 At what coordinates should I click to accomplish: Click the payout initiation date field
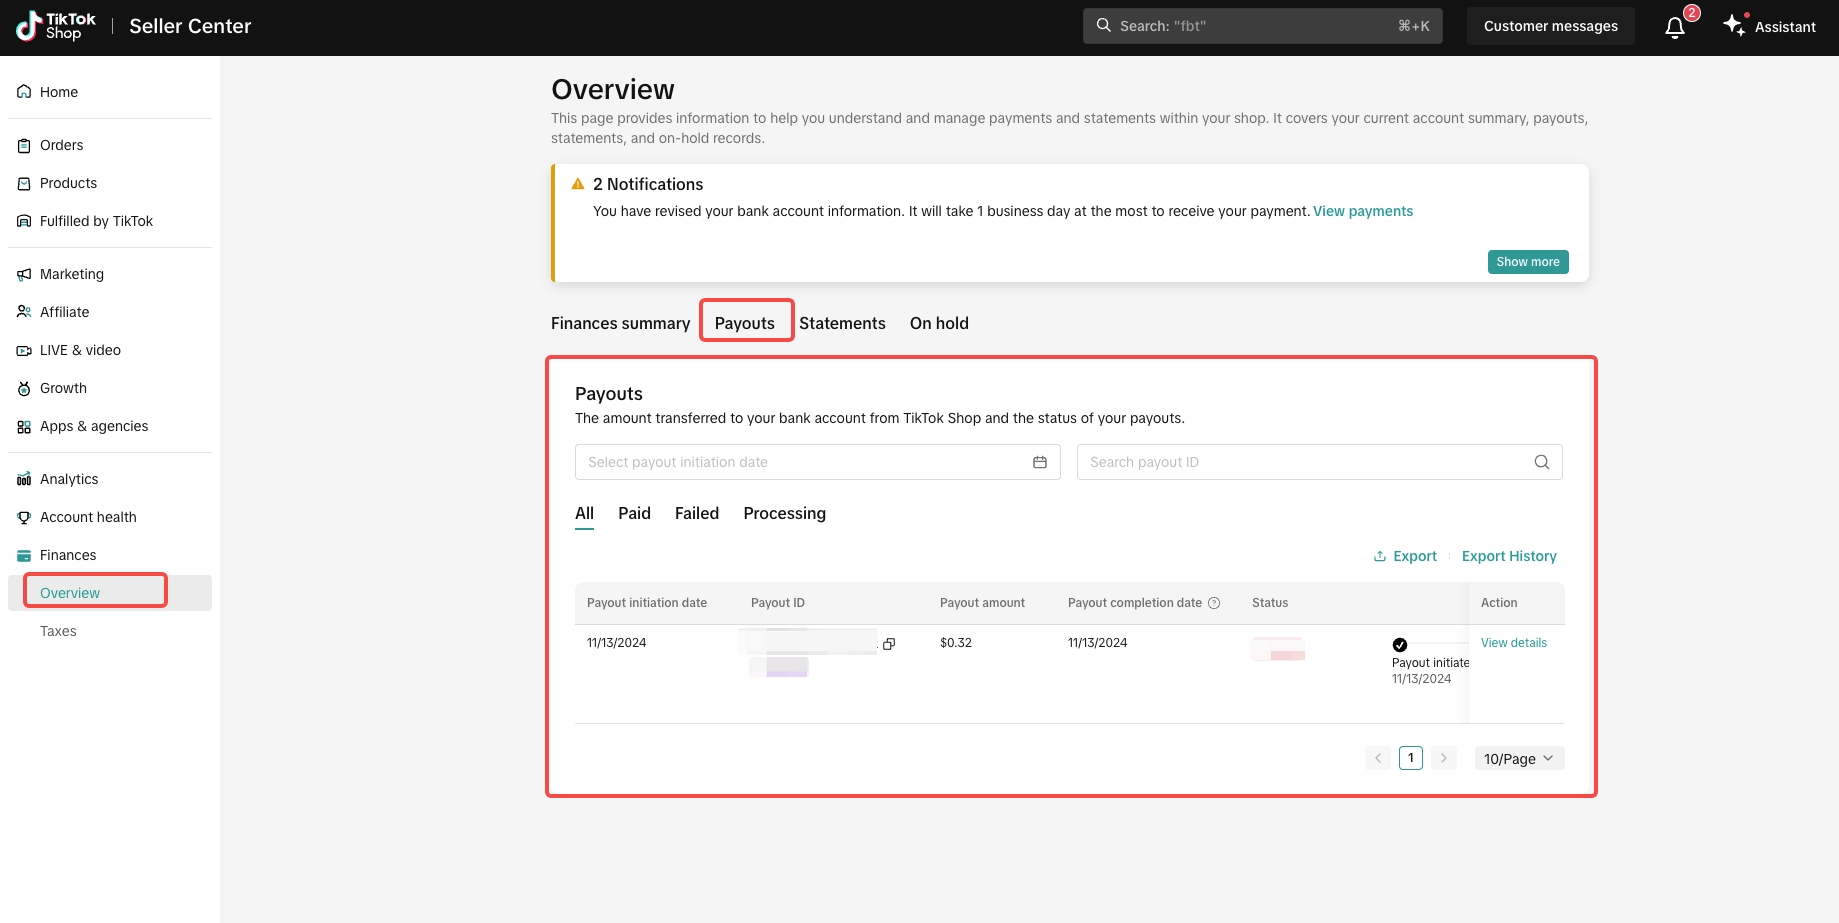click(817, 462)
